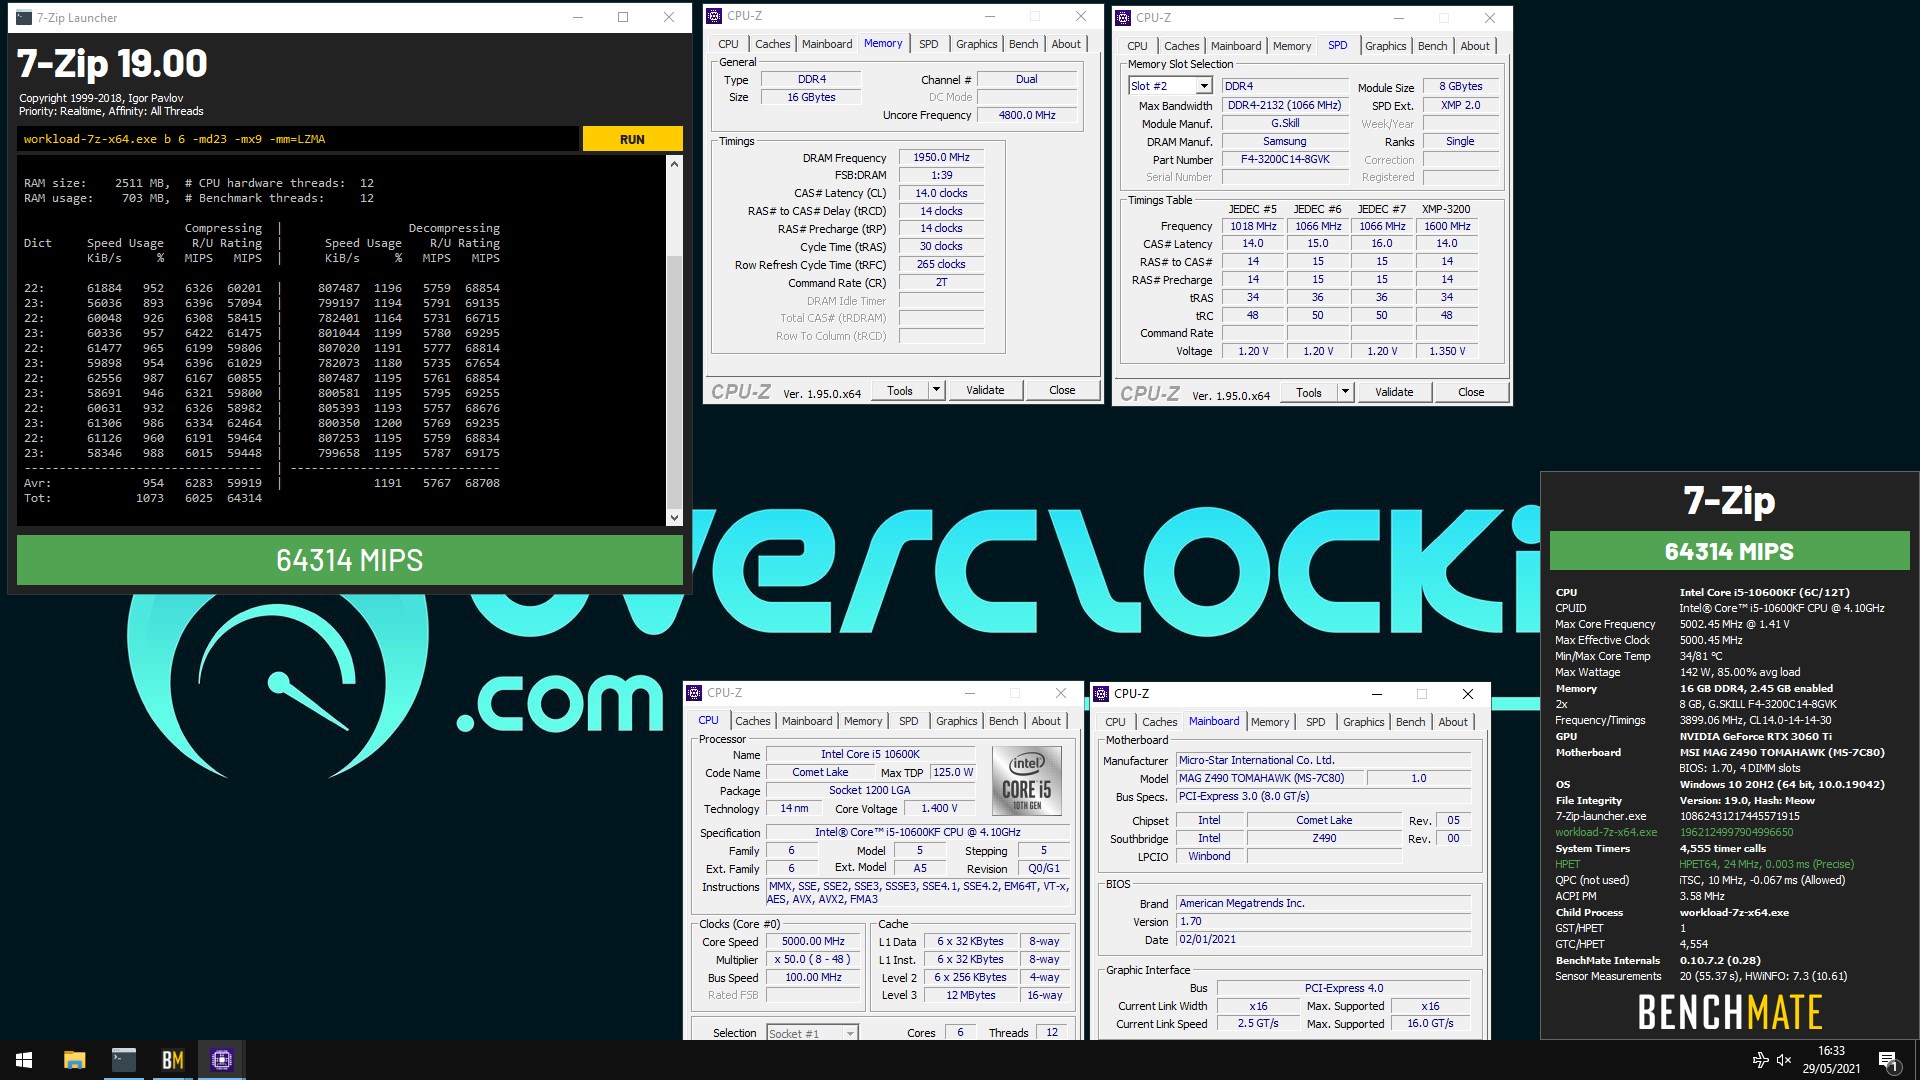
Task: Click Validate in CPU-Z Memory window
Action: pyautogui.click(x=985, y=390)
